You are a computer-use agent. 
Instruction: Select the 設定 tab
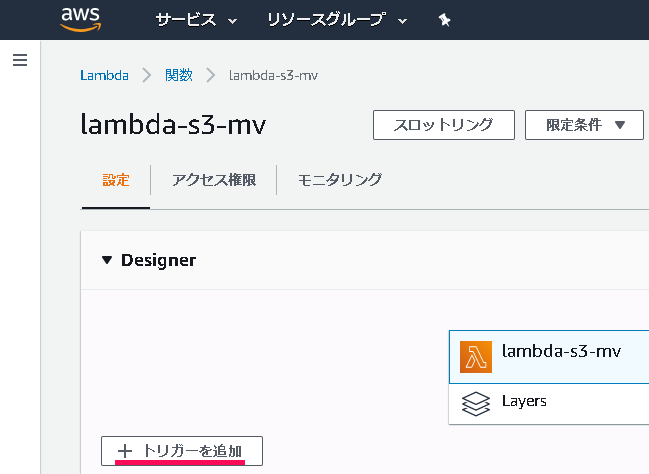pos(116,180)
